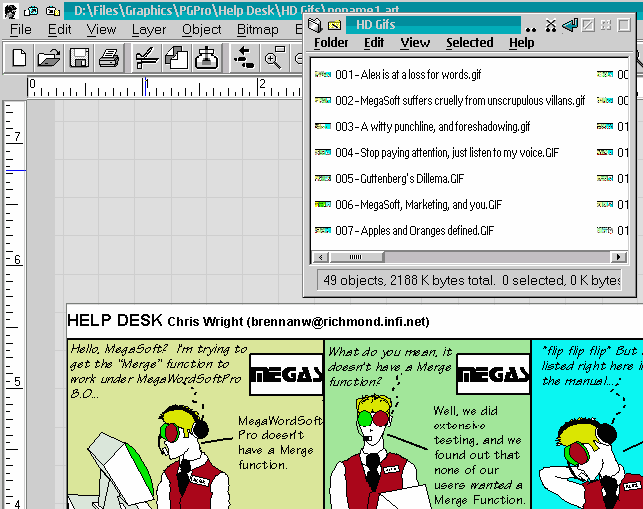Click the scroll left arrow in HD Gifs
This screenshot has height=509, width=643.
coord(321,257)
